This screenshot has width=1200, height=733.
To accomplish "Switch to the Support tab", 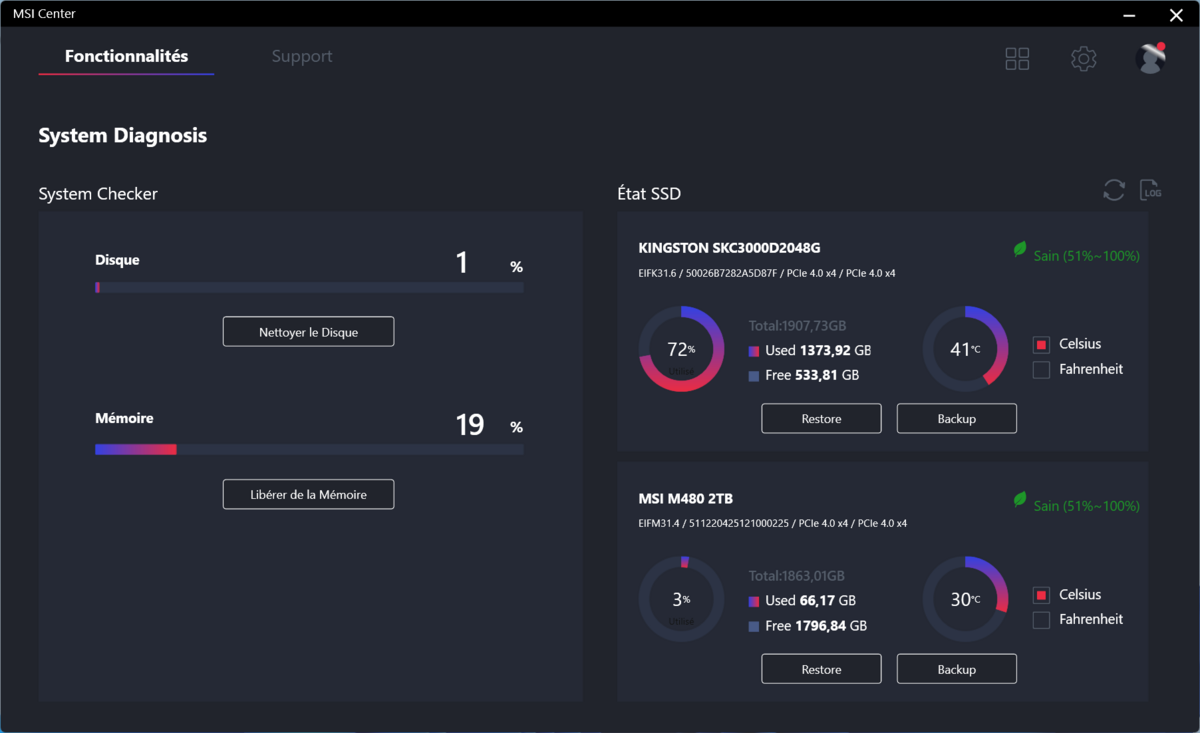I will (302, 57).
